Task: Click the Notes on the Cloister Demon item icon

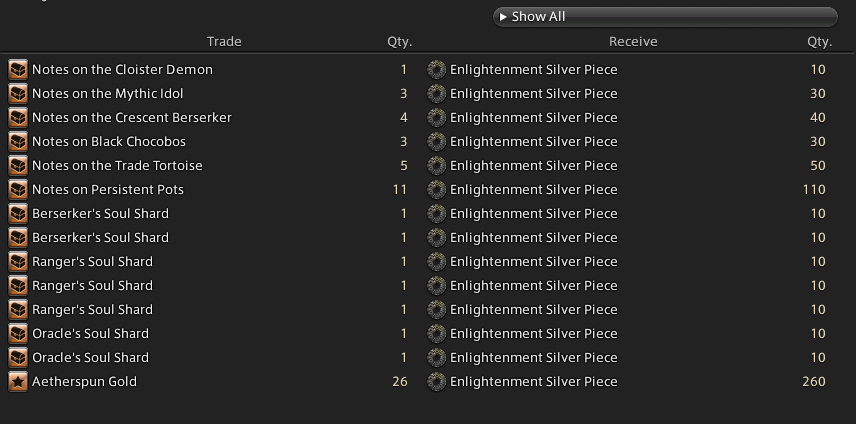Action: [18, 70]
